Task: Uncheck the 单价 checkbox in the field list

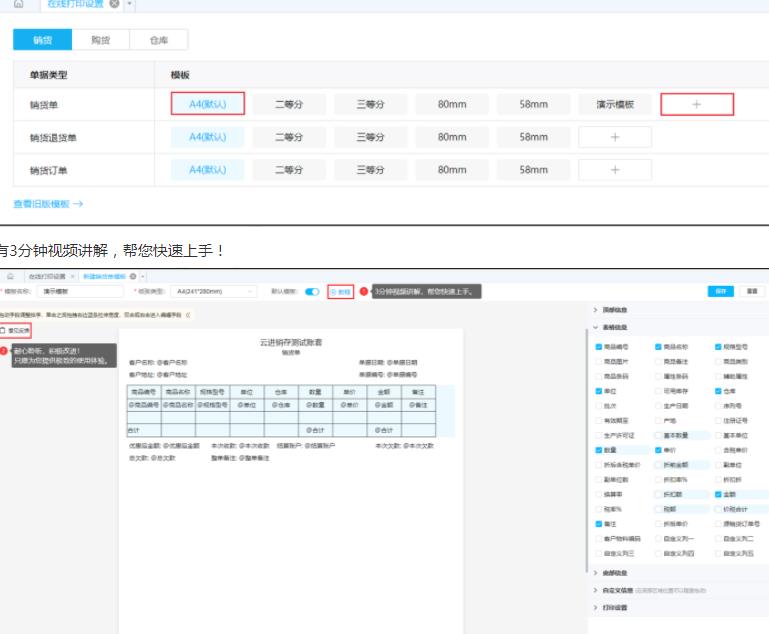Action: [x=658, y=450]
